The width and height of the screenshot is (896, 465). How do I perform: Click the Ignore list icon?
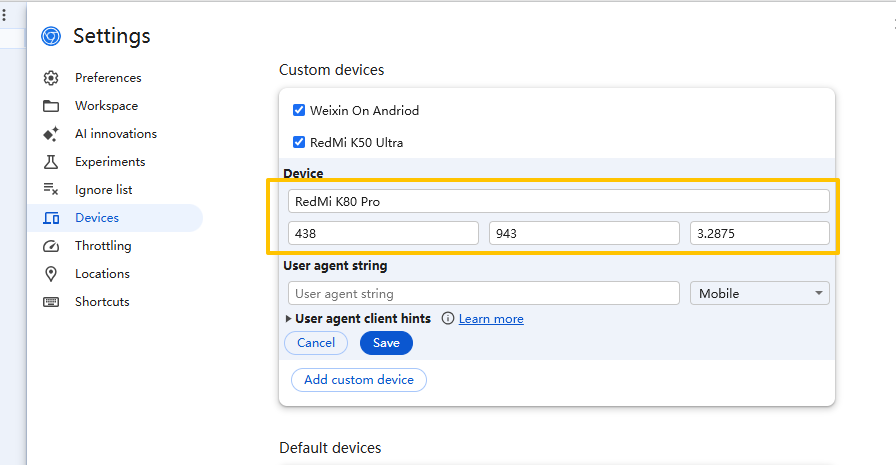point(51,190)
